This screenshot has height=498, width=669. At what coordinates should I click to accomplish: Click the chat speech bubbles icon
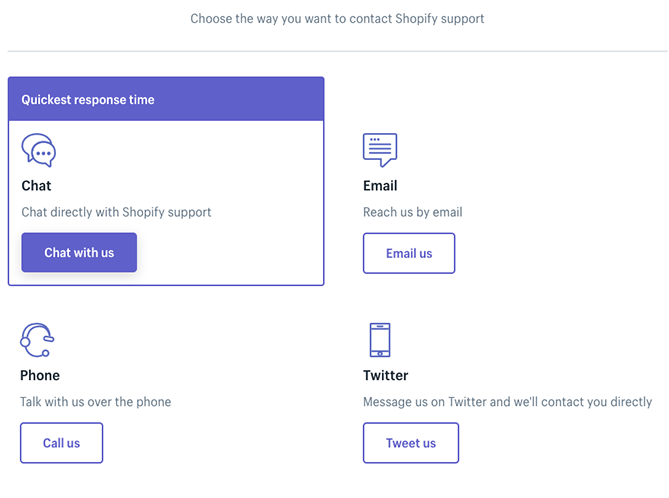pos(39,150)
